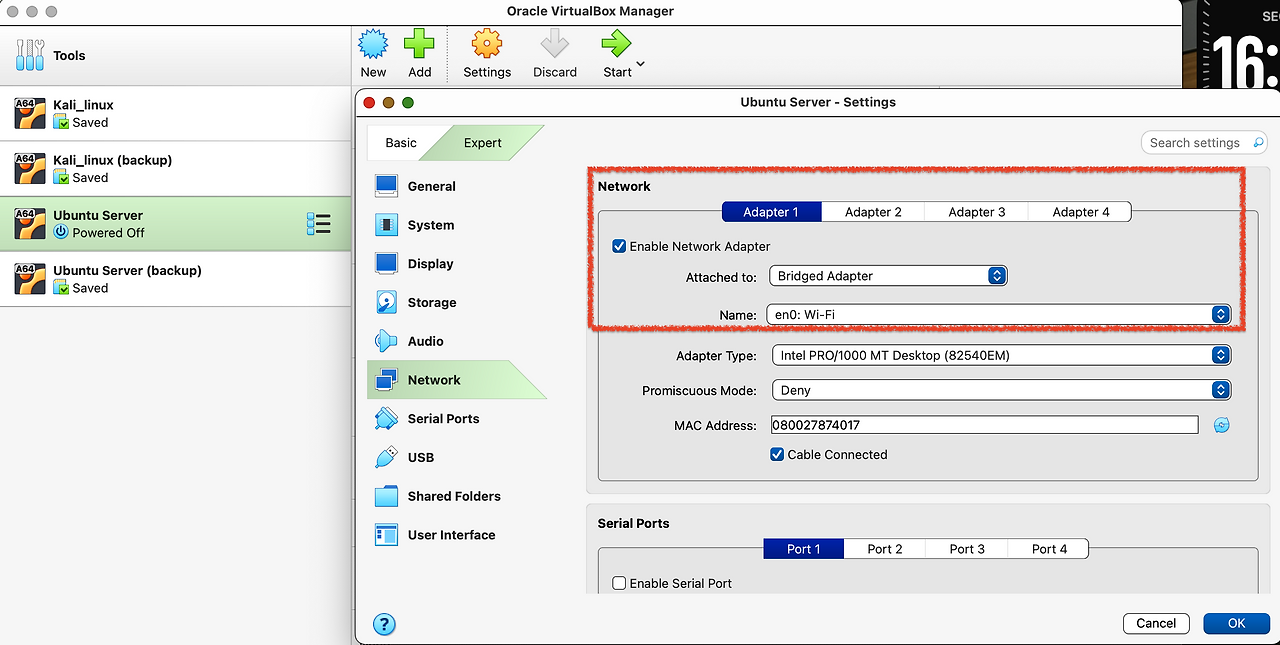Click the Kali_linux (backup) OS icon

point(30,168)
